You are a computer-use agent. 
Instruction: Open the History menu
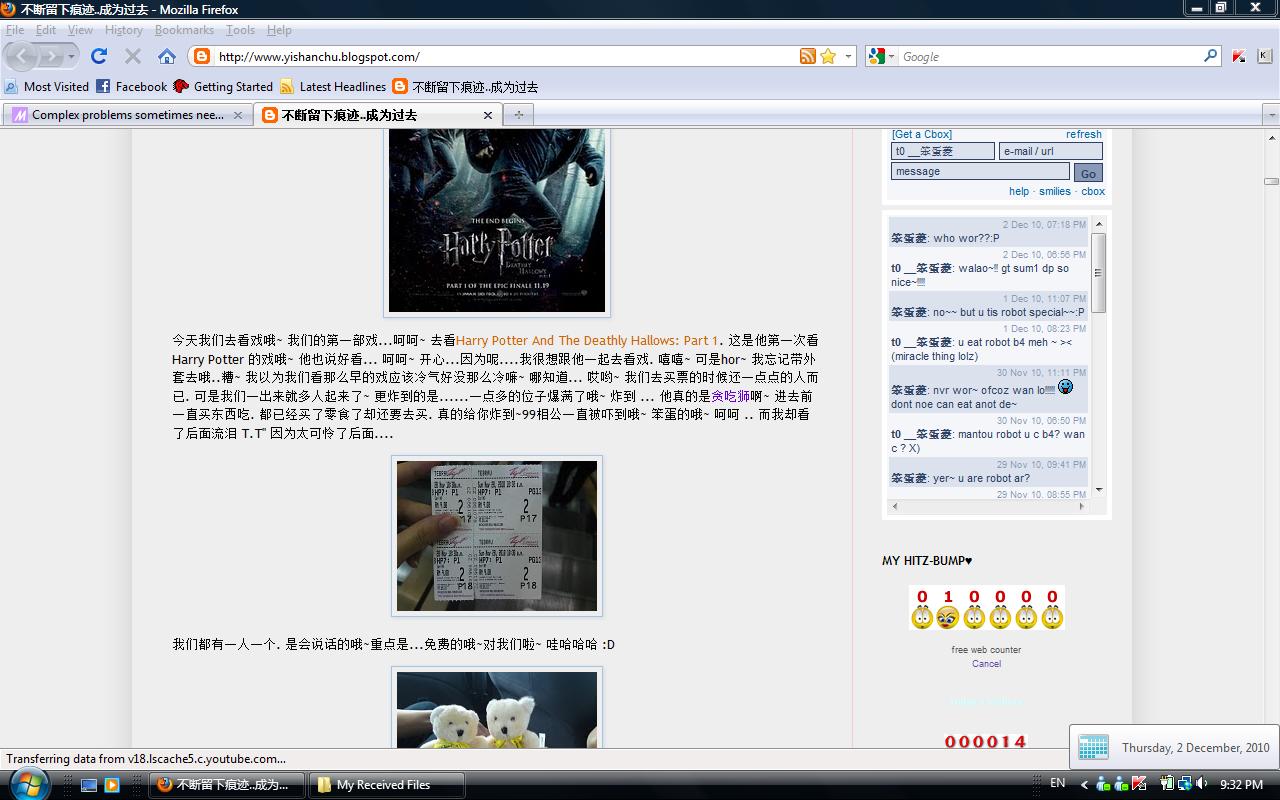[124, 30]
